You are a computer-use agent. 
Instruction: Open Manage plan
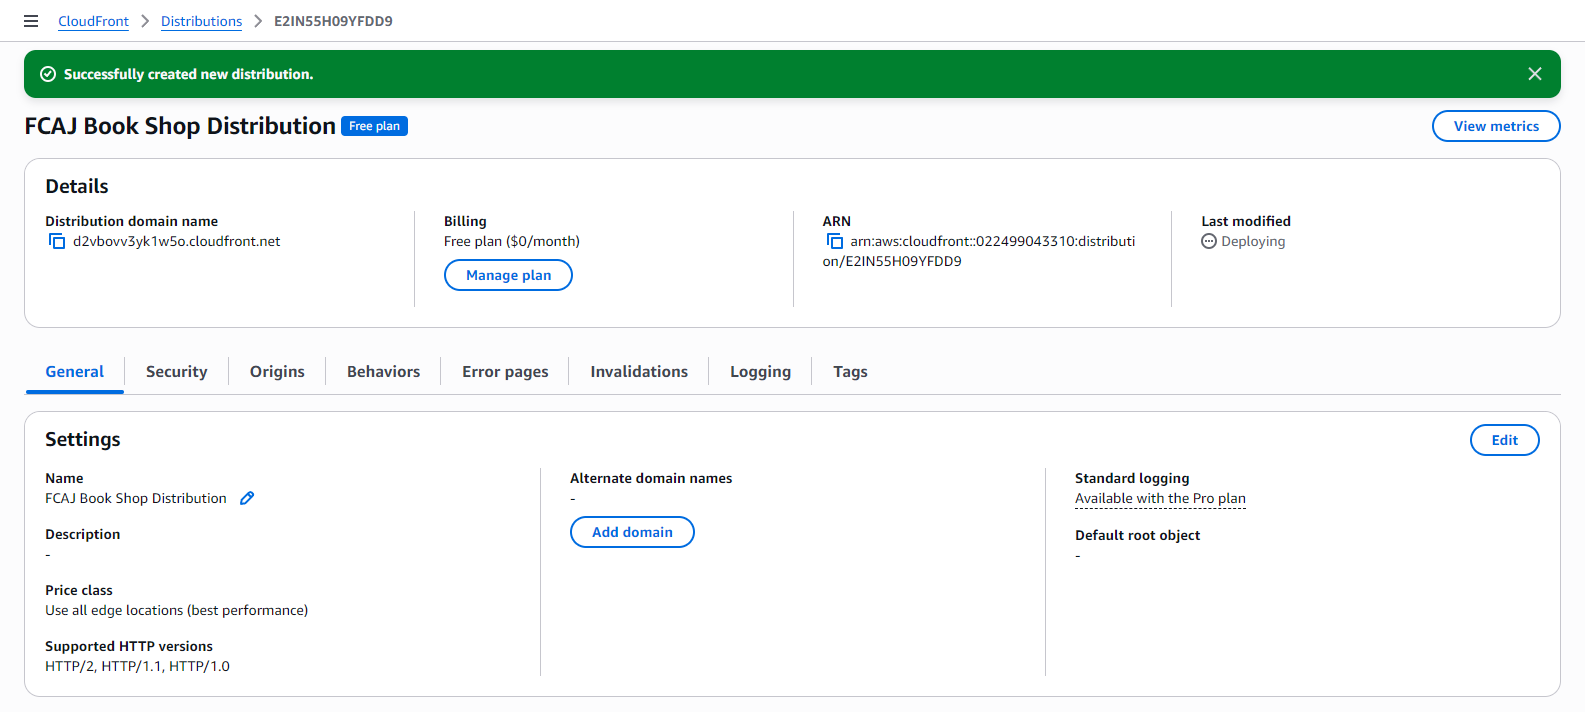click(x=508, y=275)
